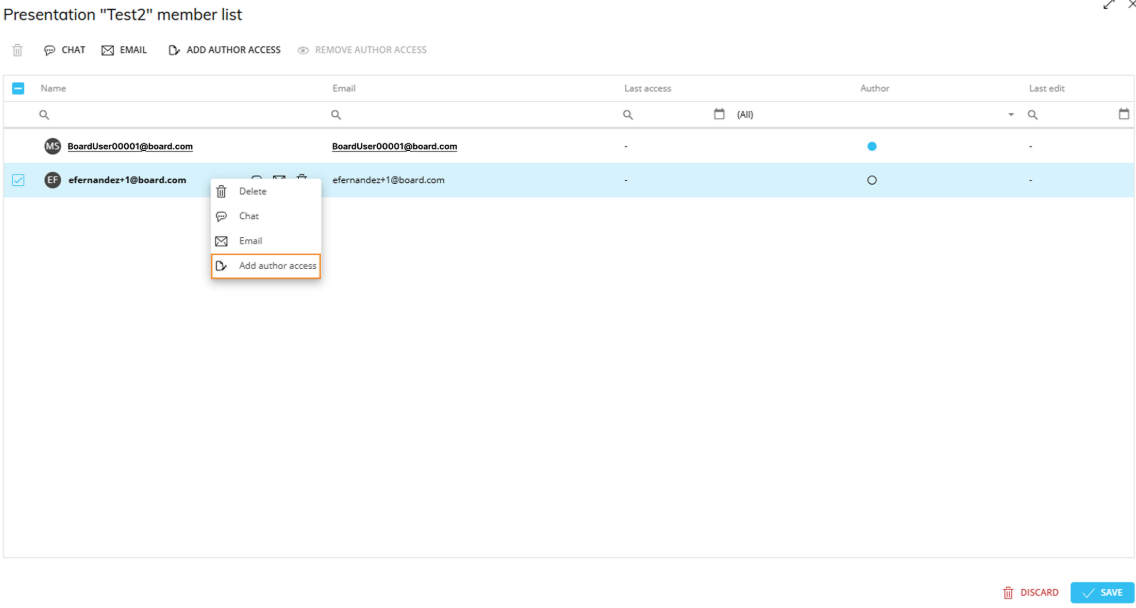Open the Last edit calendar picker
This screenshot has width=1136, height=608.
1124,114
